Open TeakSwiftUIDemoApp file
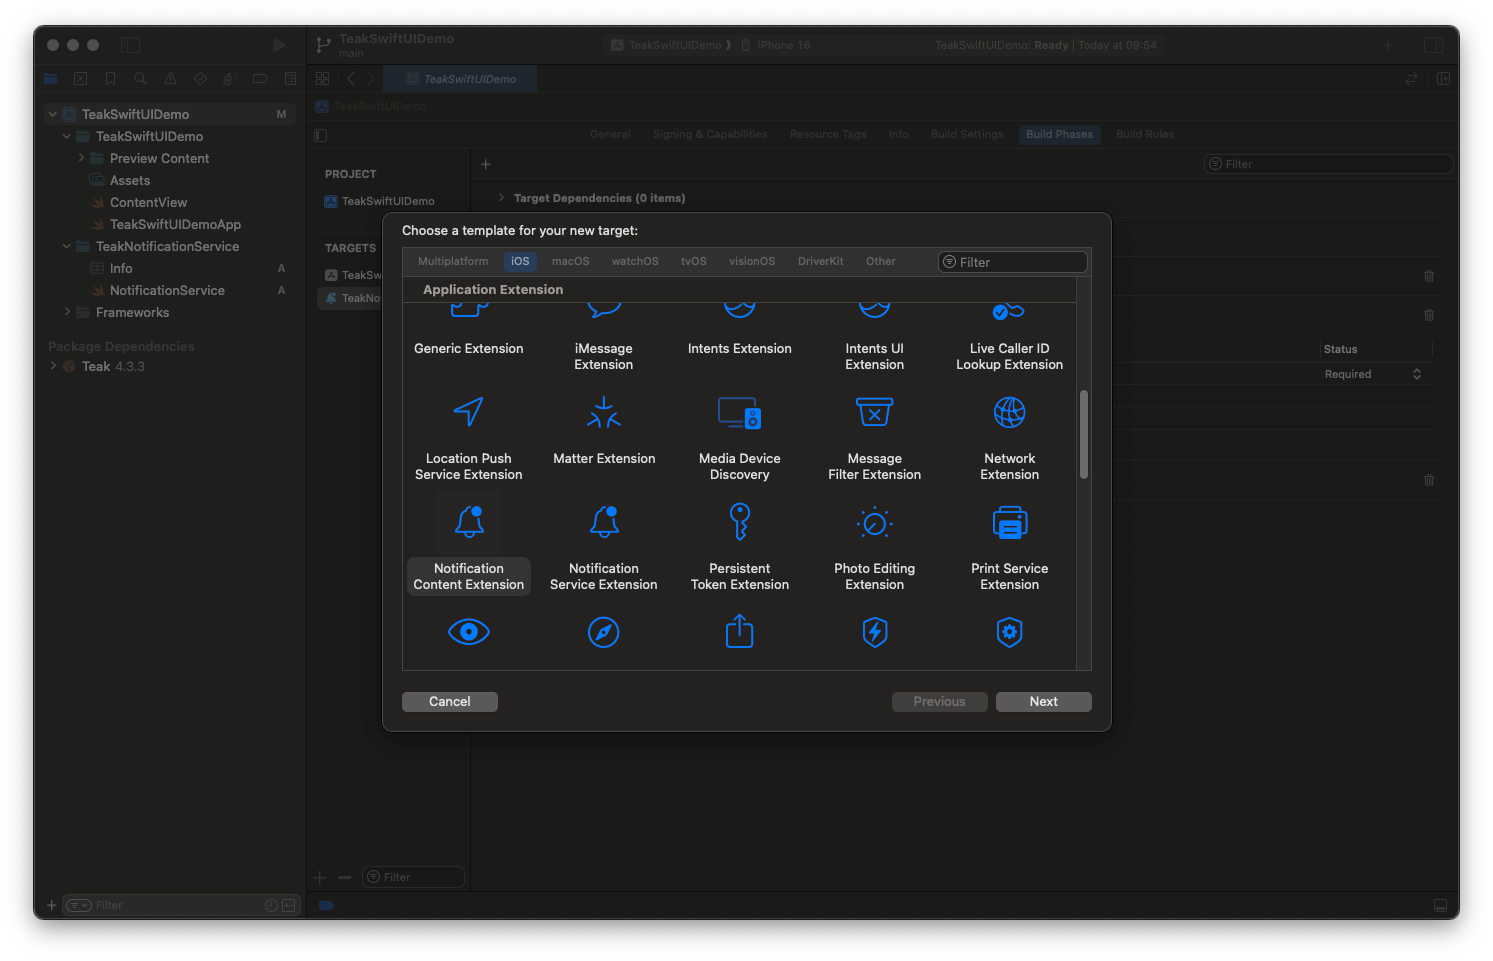Image resolution: width=1493 pixels, height=961 pixels. tap(175, 224)
